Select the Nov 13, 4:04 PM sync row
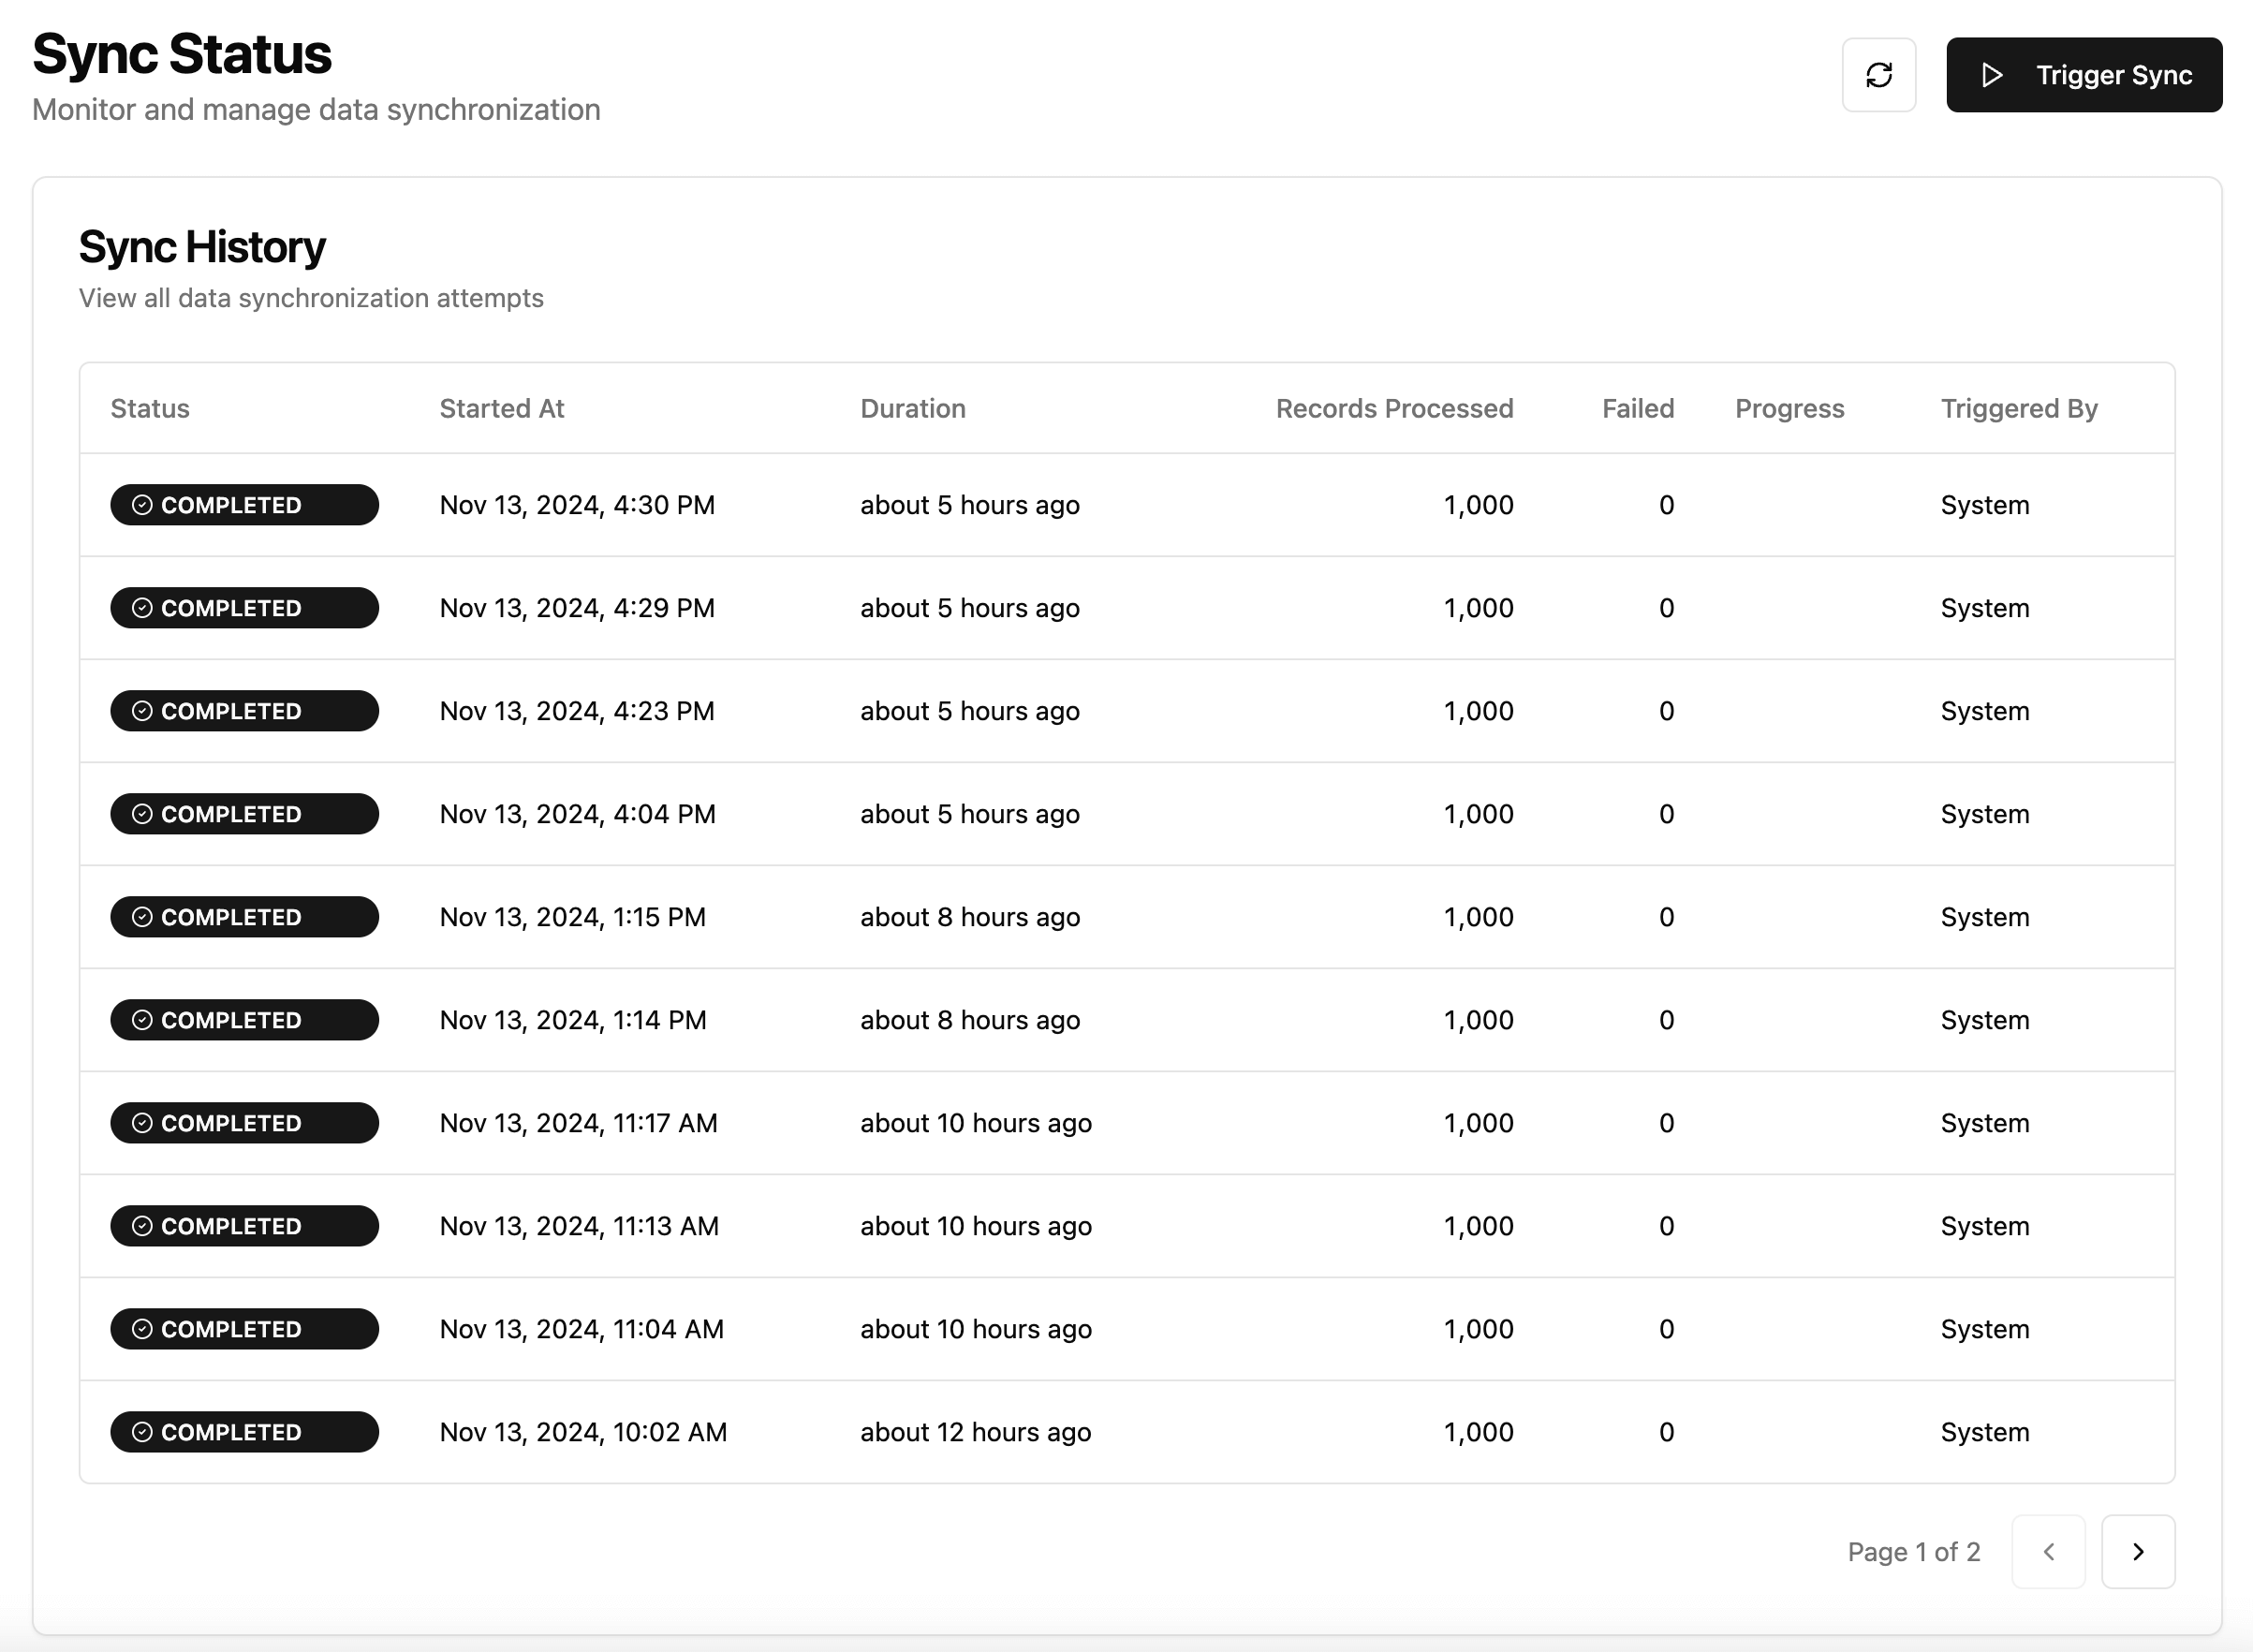The image size is (2253, 1652). (1126, 814)
